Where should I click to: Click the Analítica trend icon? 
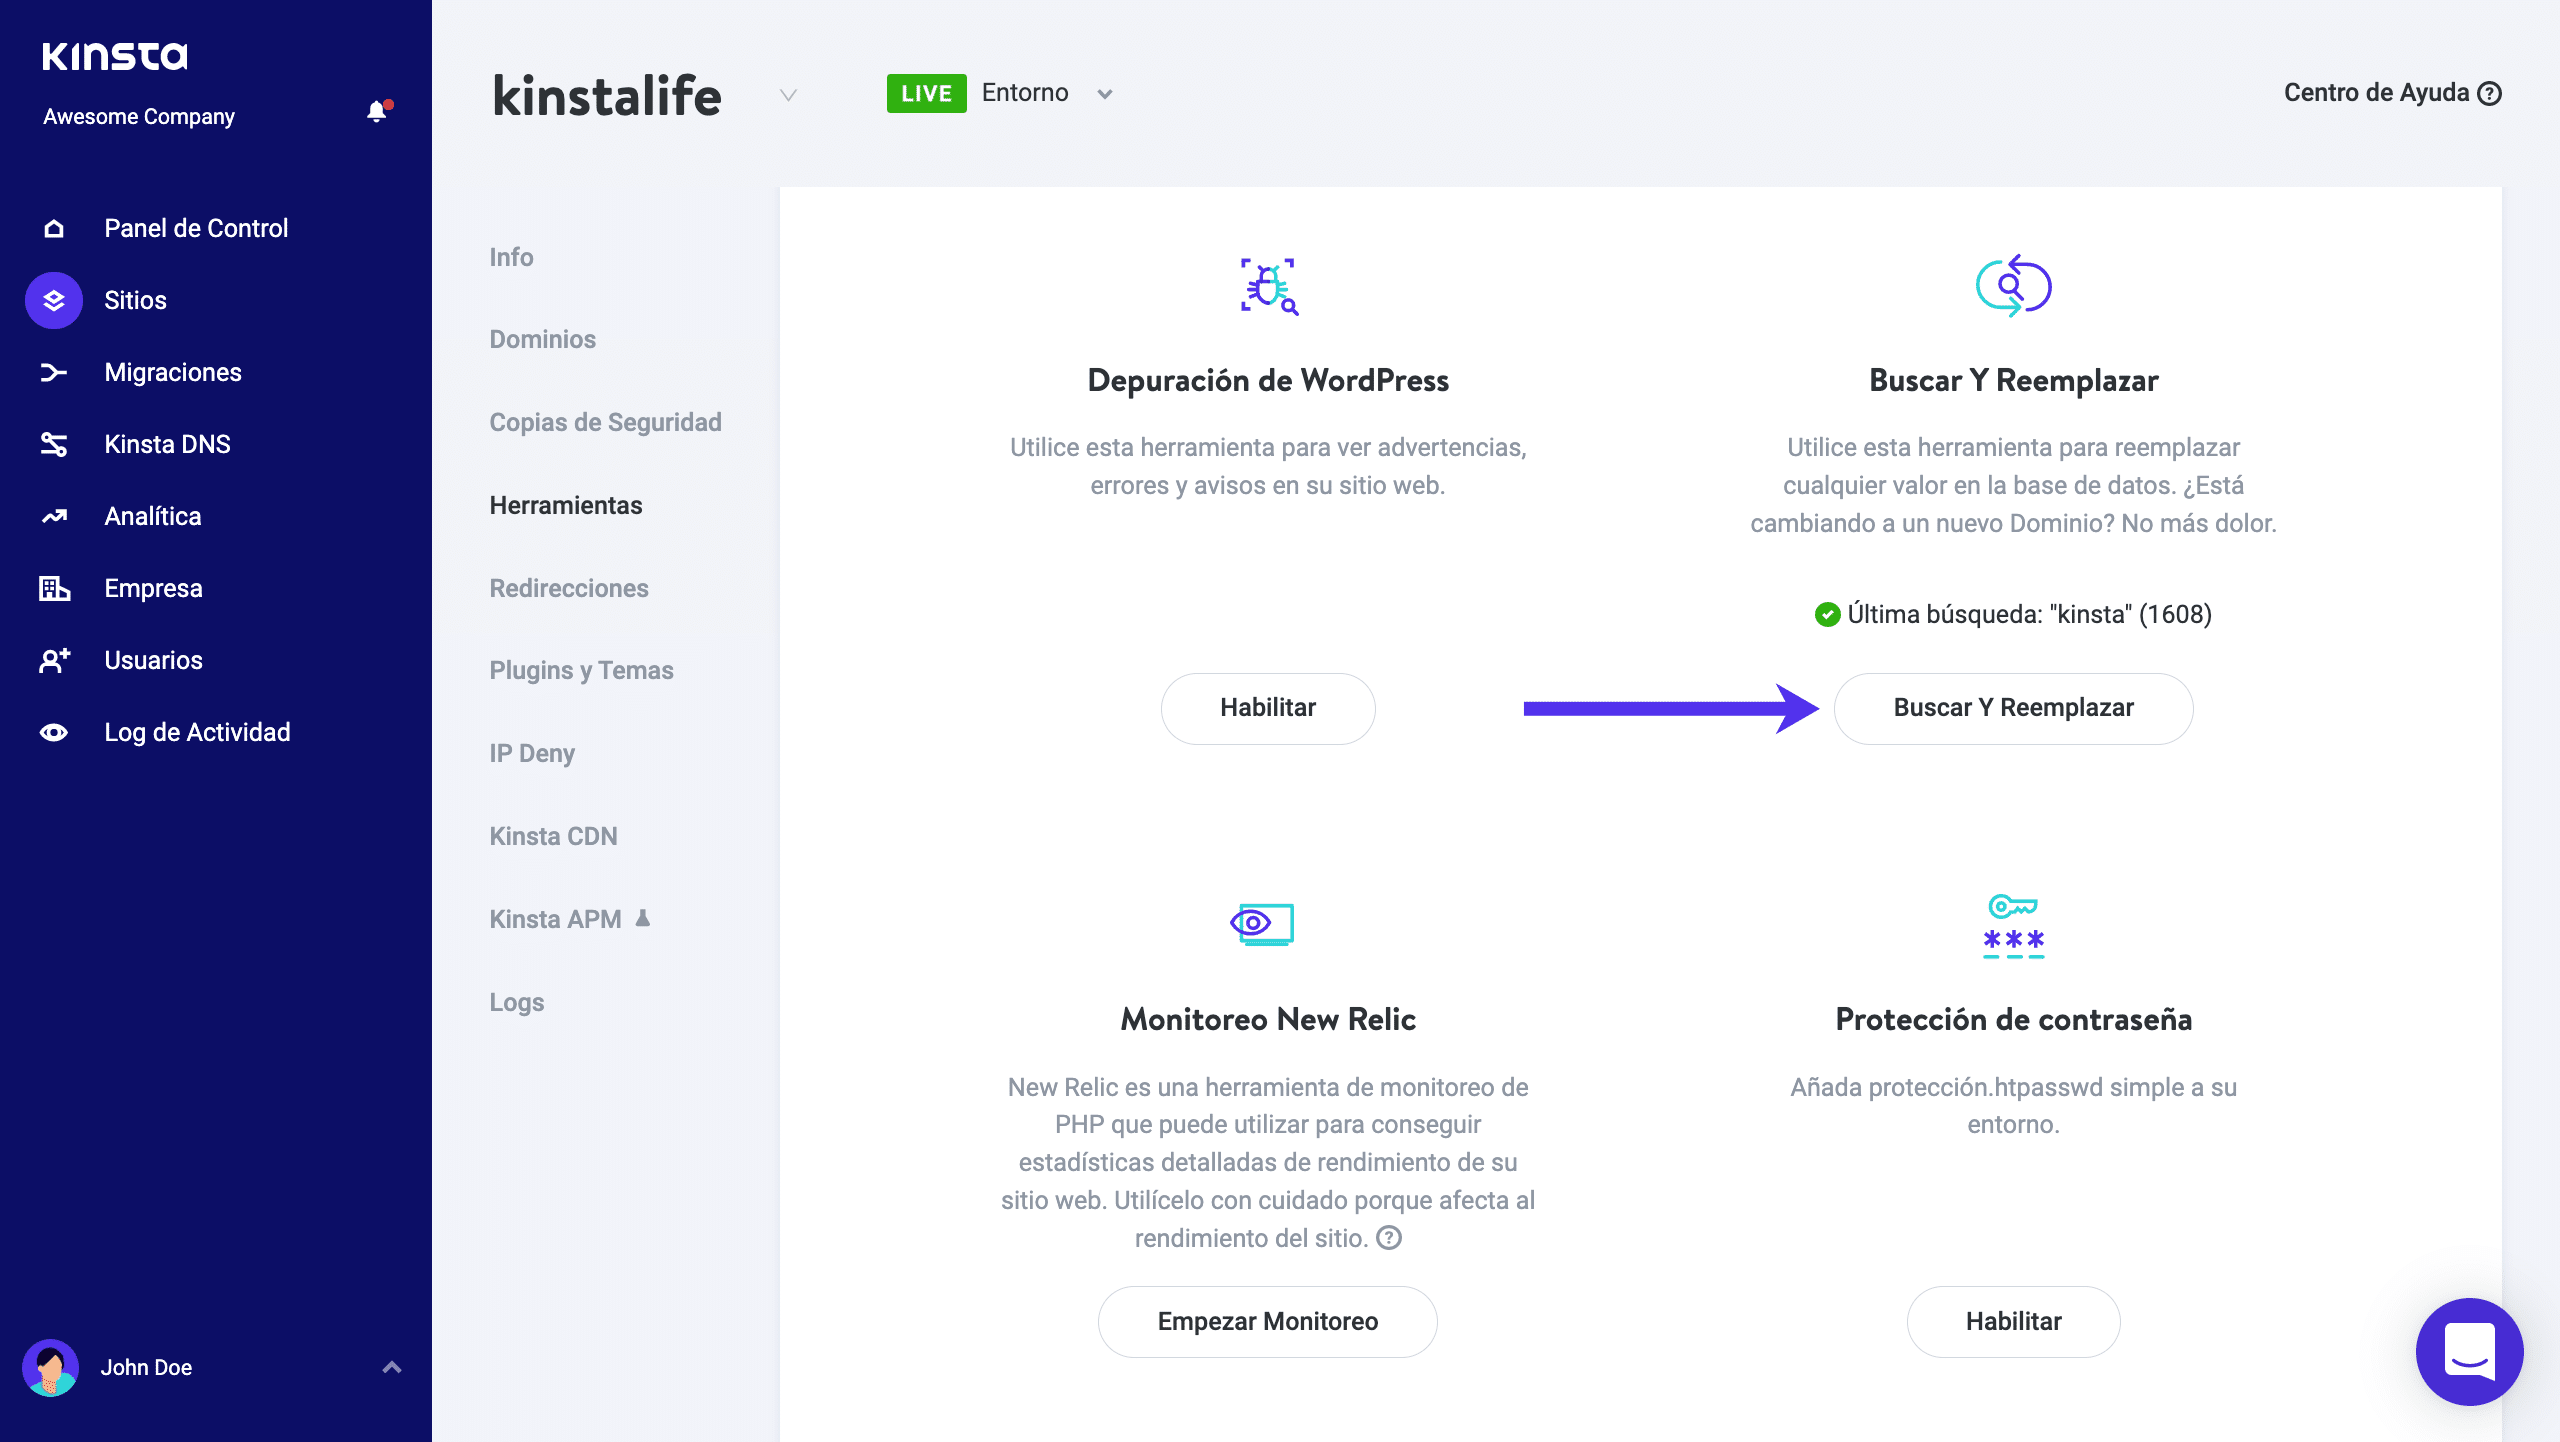click(54, 516)
